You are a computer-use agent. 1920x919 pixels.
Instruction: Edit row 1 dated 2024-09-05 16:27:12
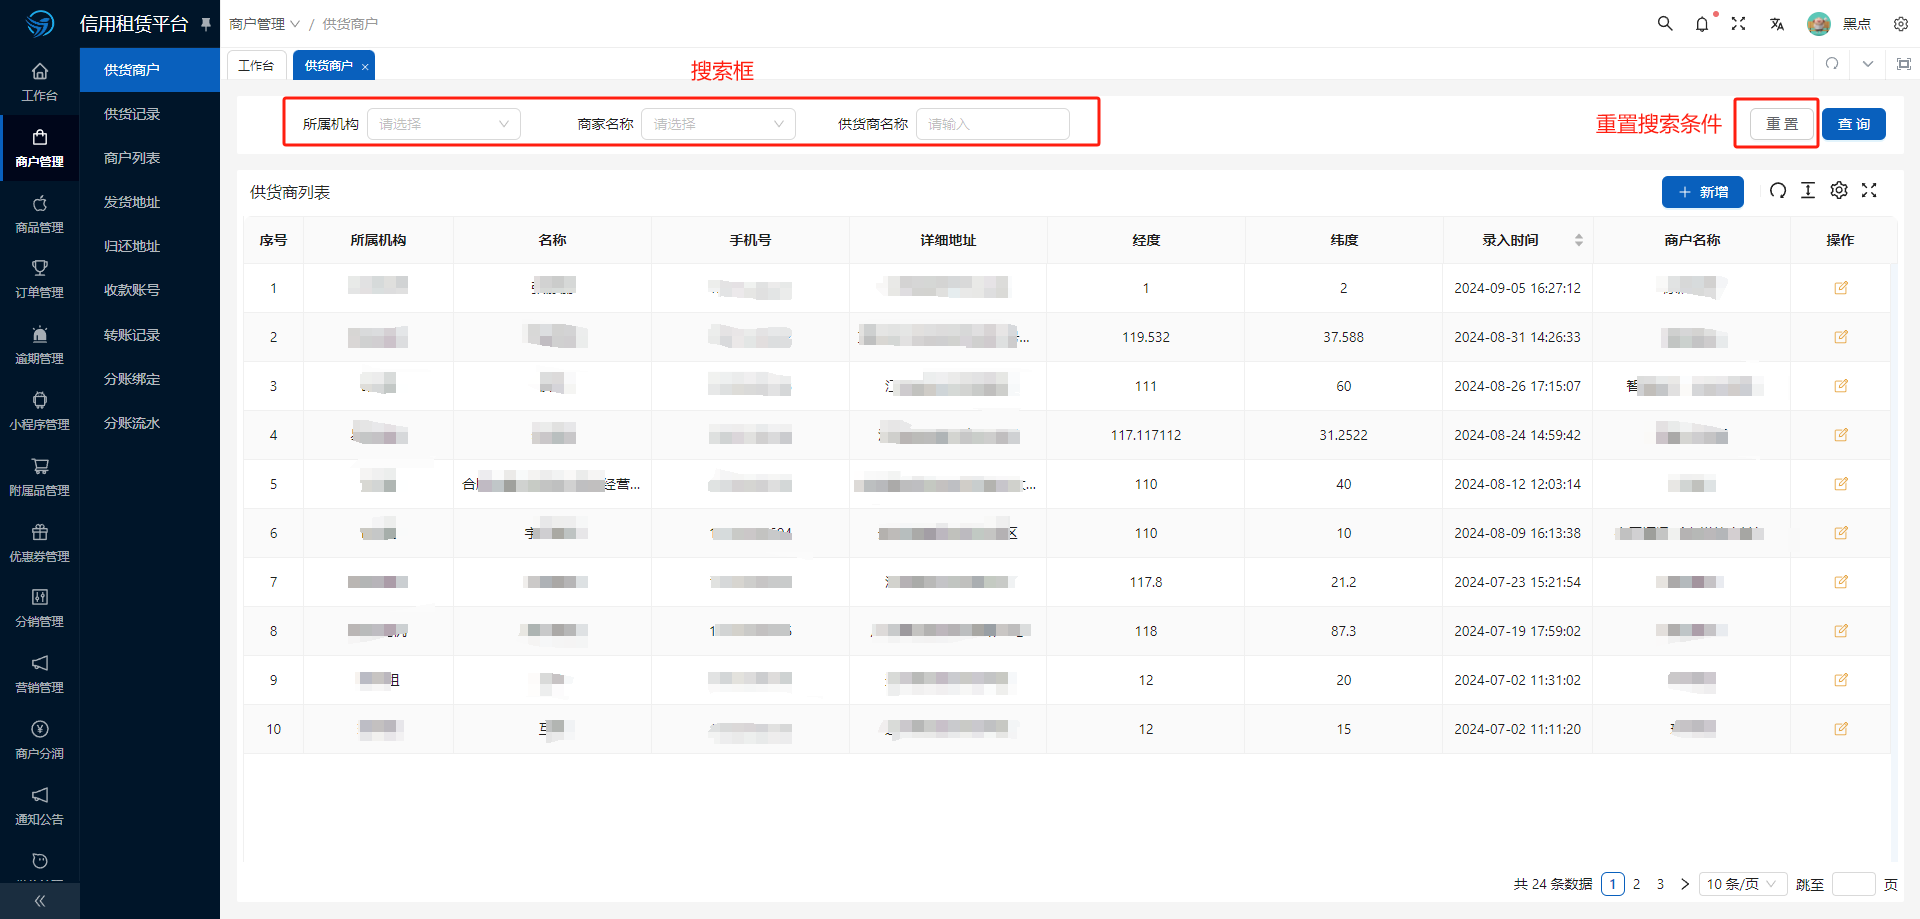tap(1841, 288)
